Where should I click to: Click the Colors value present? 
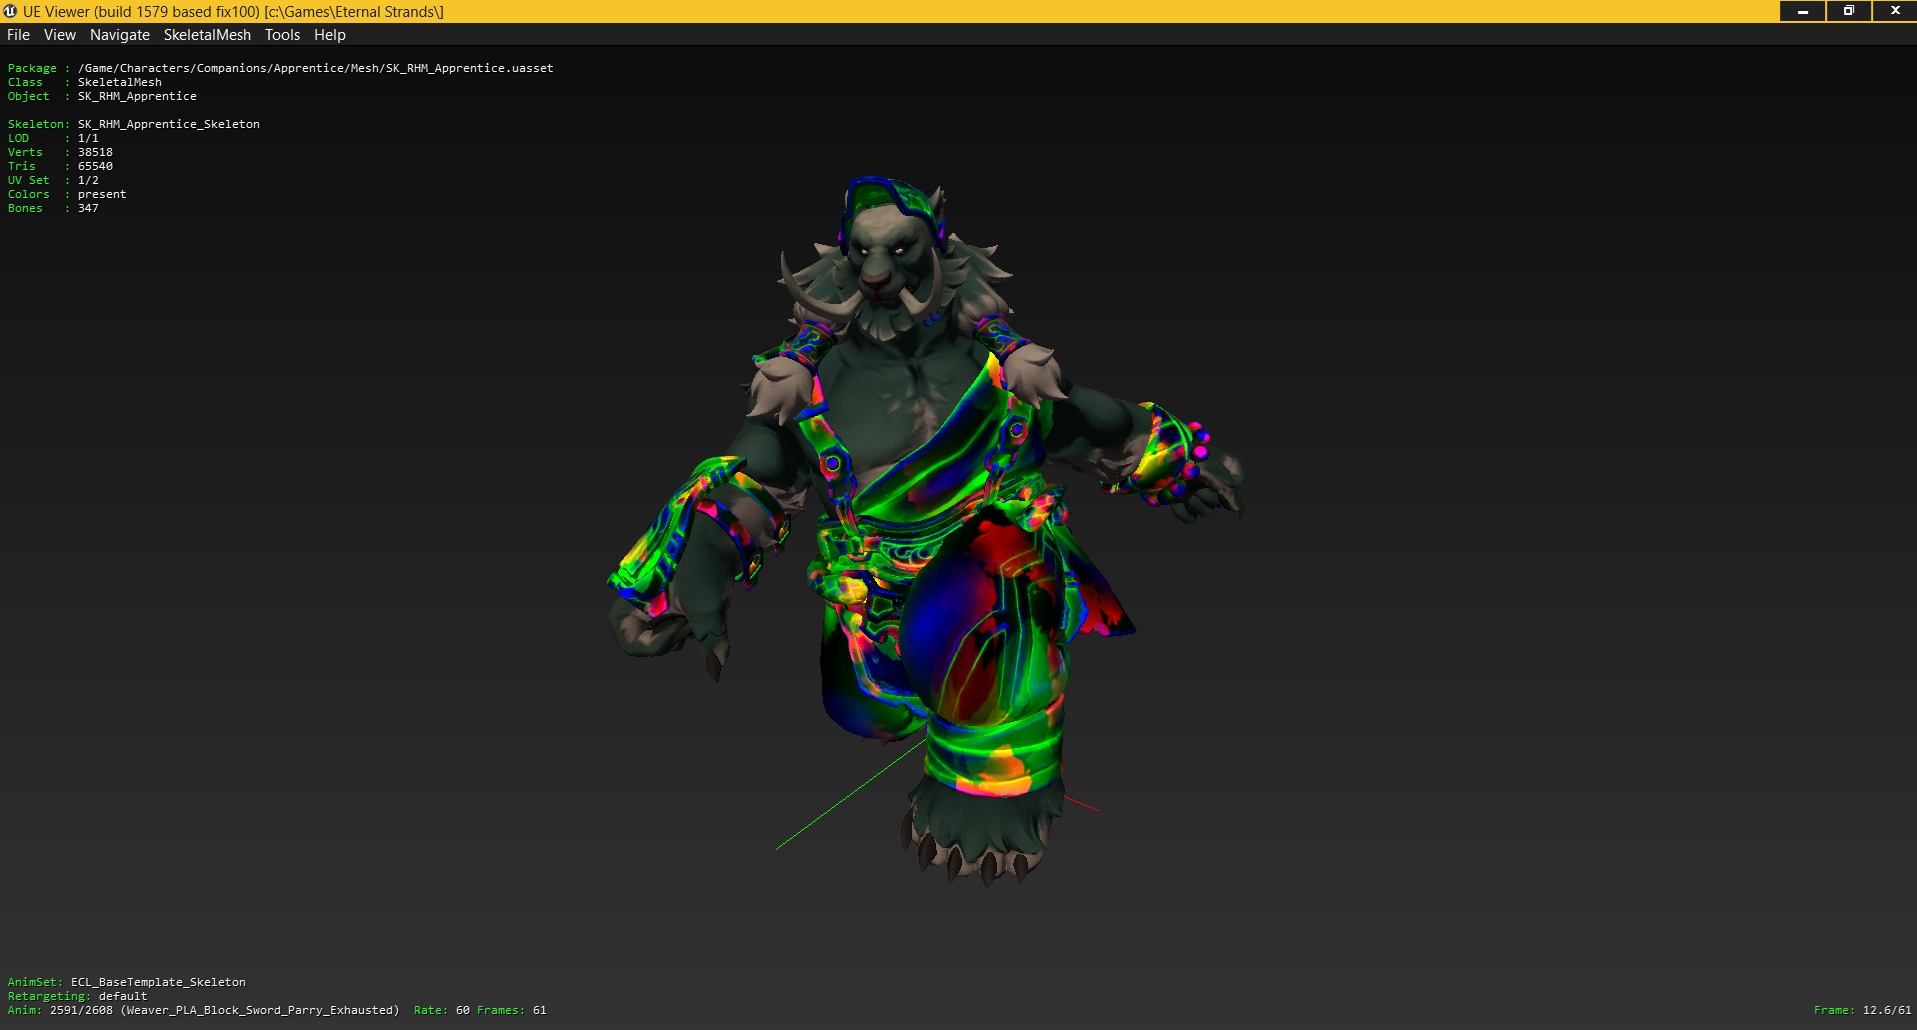[x=102, y=194]
